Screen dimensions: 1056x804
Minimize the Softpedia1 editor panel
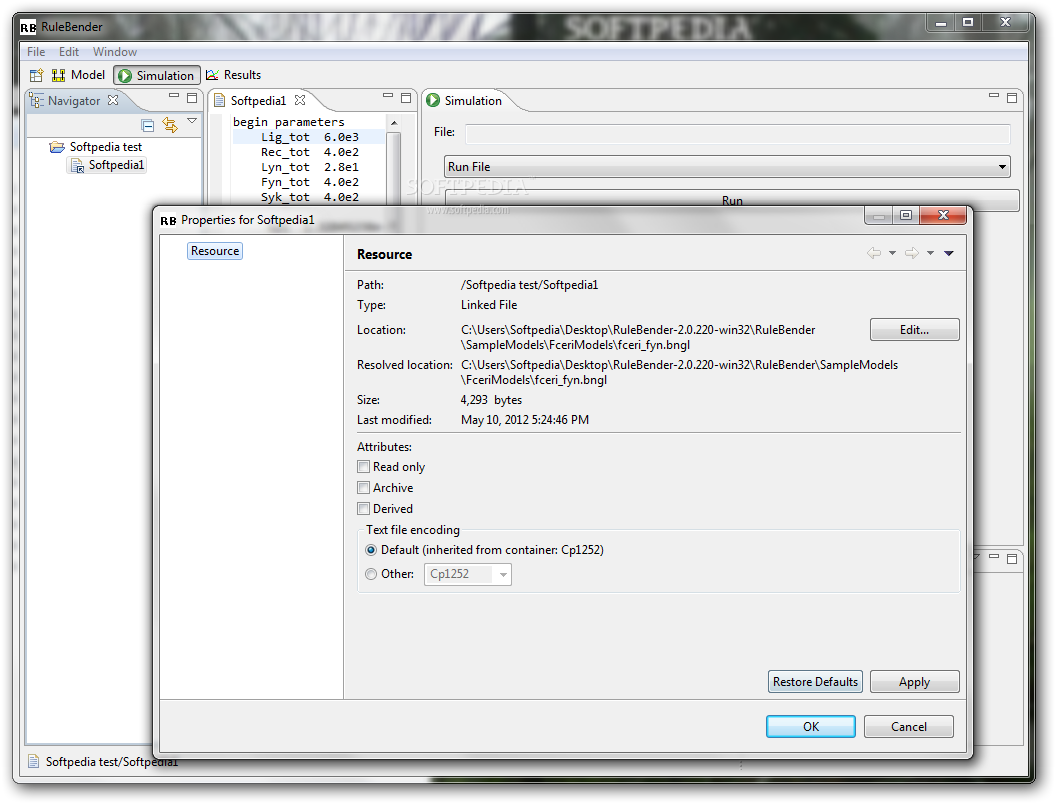point(388,96)
